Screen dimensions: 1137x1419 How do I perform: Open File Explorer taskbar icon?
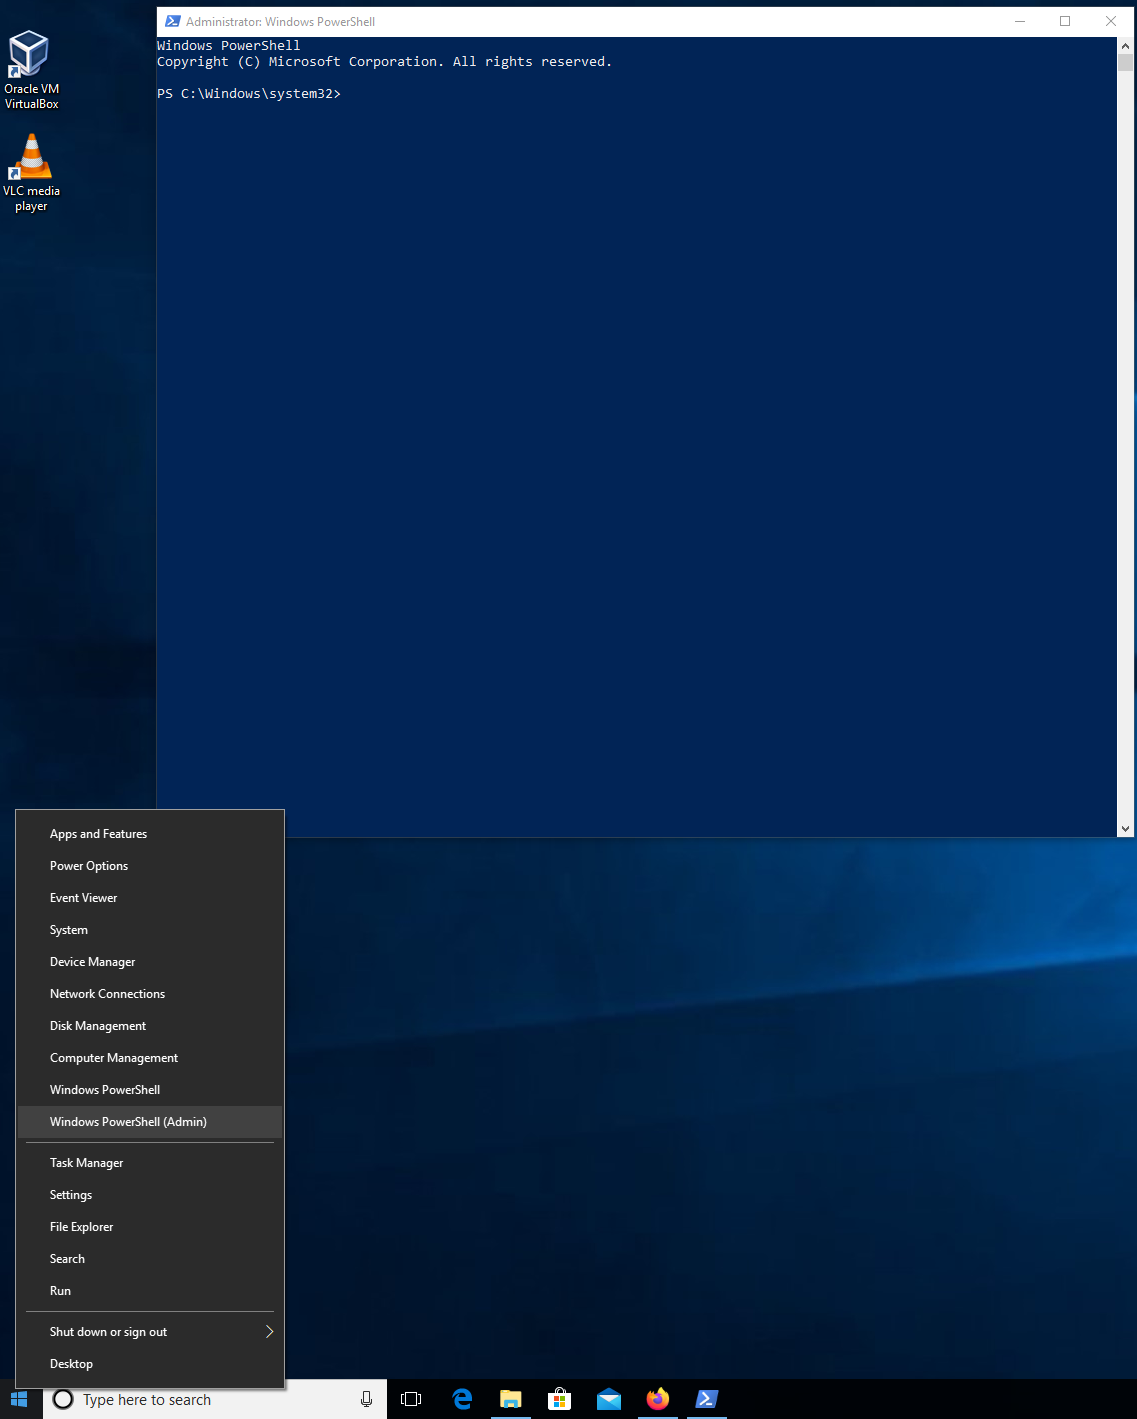pos(511,1399)
